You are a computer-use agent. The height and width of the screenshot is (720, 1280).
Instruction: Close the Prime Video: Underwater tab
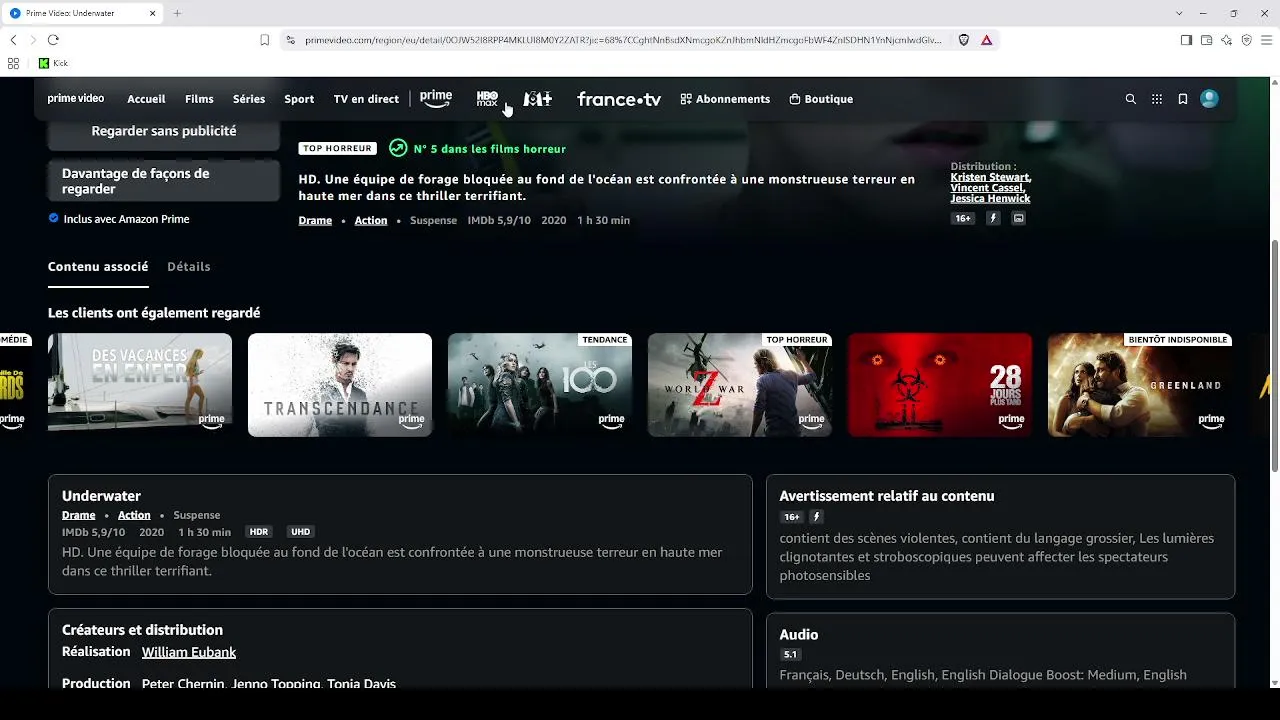[x=152, y=13]
